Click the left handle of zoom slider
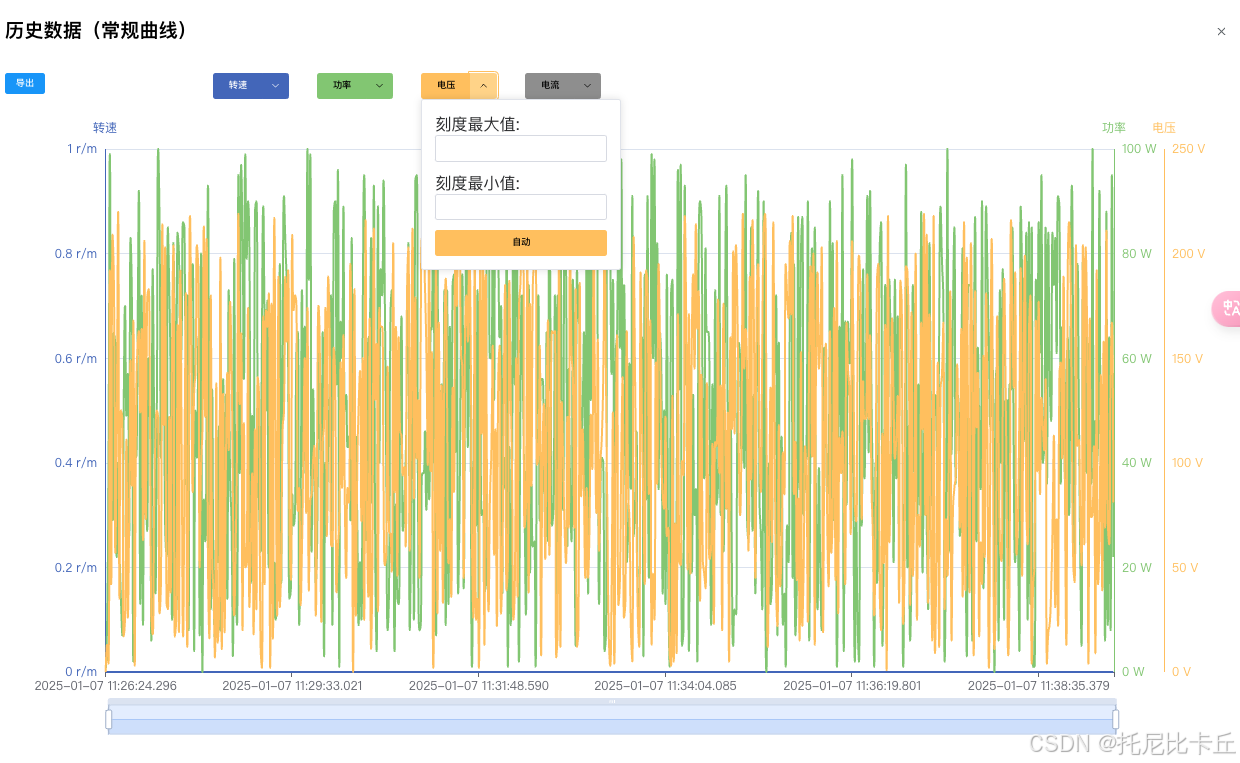1240x763 pixels. [110, 717]
